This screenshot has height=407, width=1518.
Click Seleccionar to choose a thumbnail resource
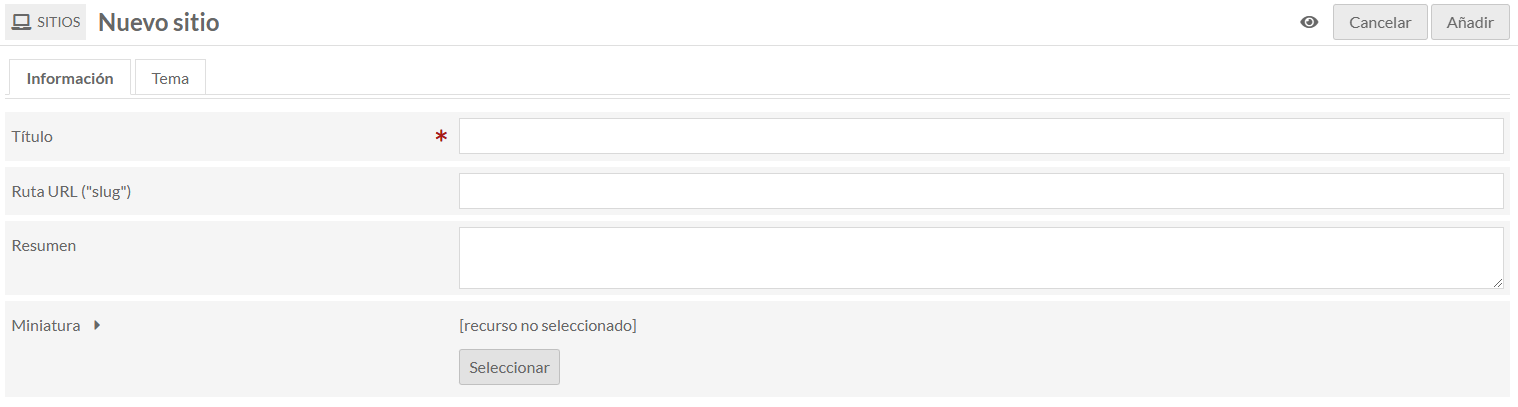pyautogui.click(x=509, y=367)
